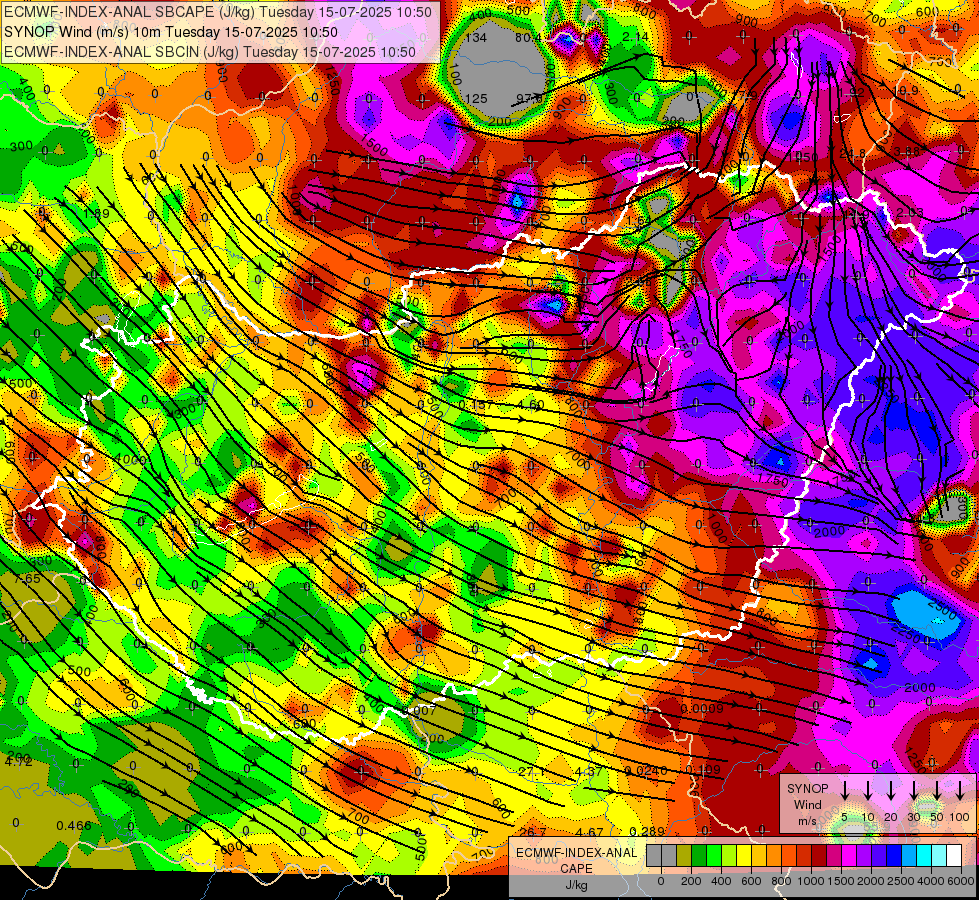Image resolution: width=979 pixels, height=900 pixels.
Task: Click the wind arrow above 10 m/s
Action: pyautogui.click(x=868, y=791)
